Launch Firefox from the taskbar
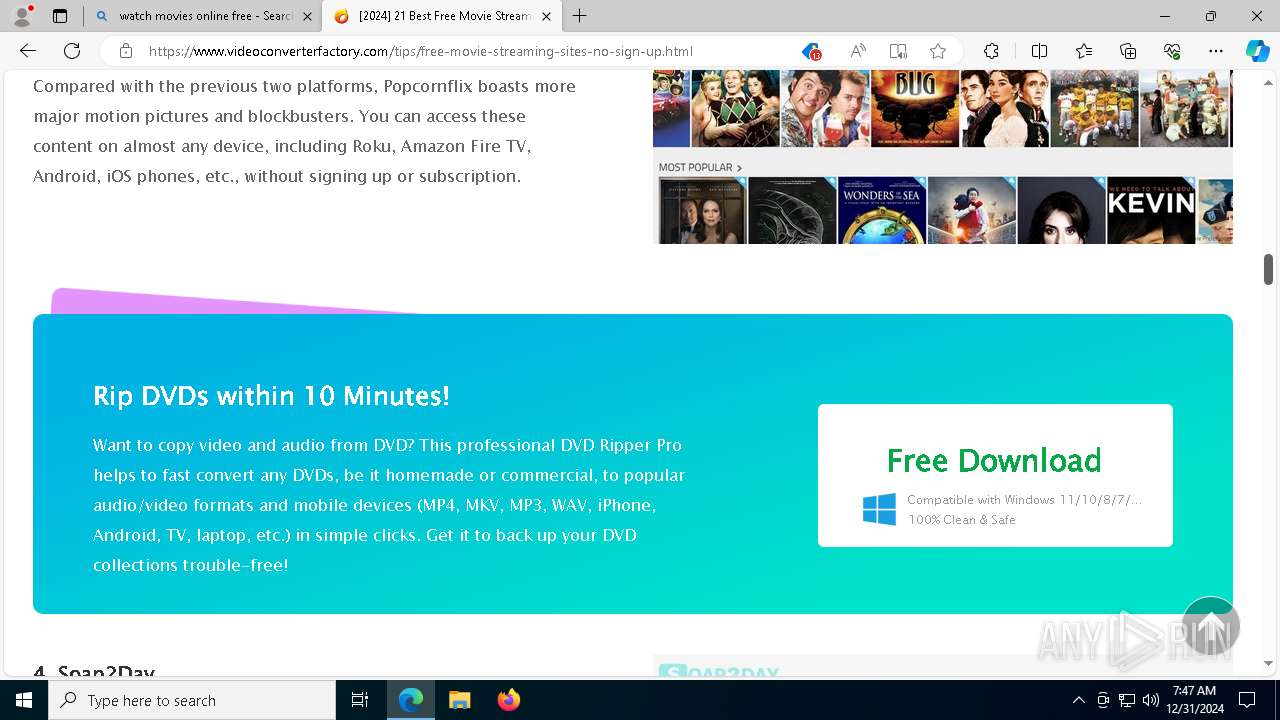Image resolution: width=1280 pixels, height=720 pixels. click(x=508, y=700)
